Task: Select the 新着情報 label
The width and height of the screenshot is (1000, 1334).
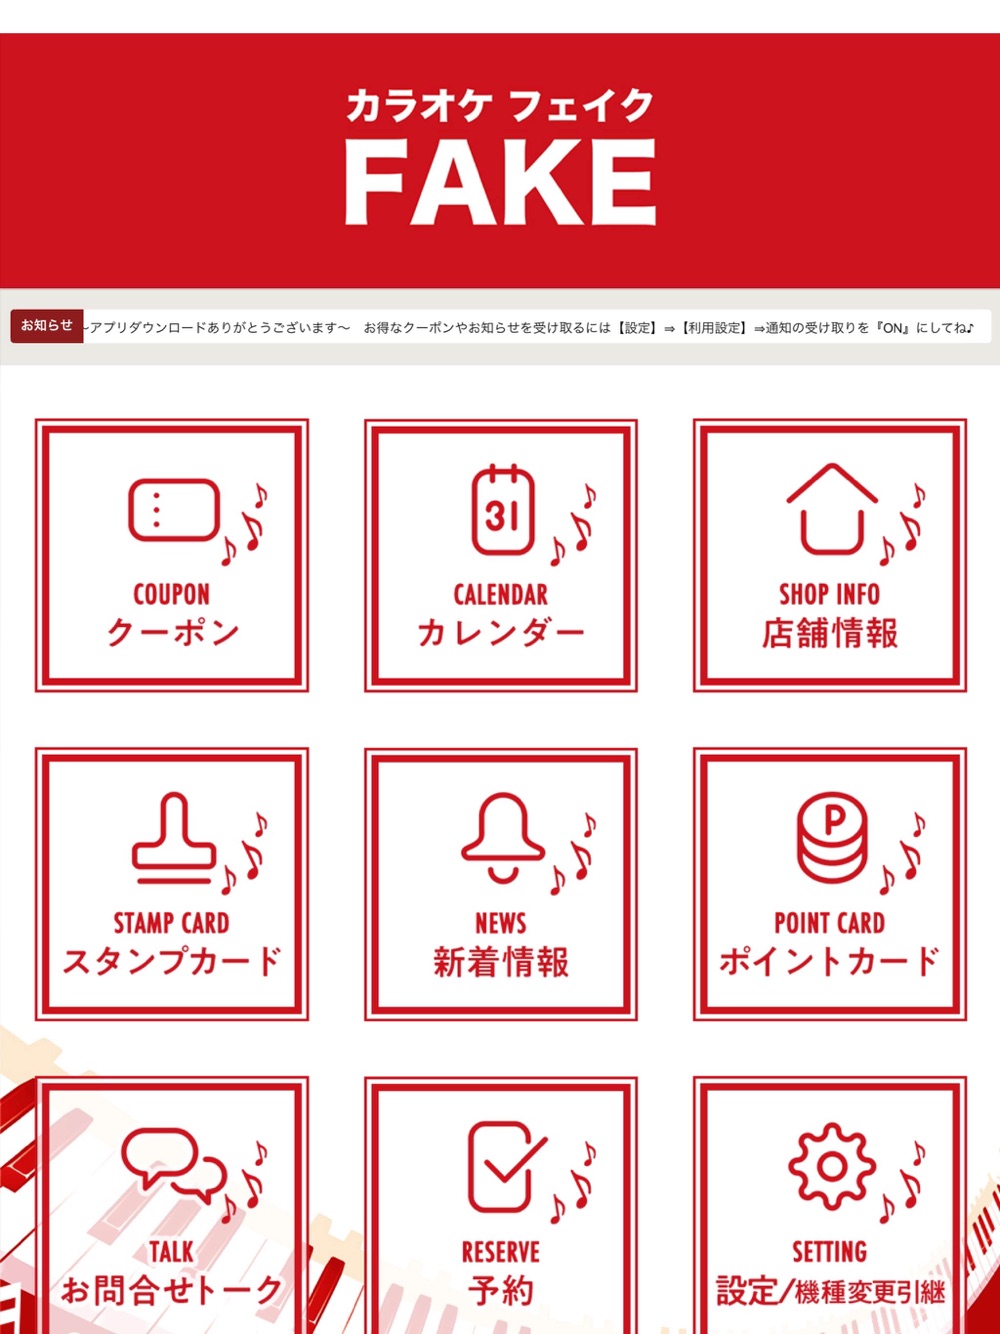Action: [x=501, y=961]
